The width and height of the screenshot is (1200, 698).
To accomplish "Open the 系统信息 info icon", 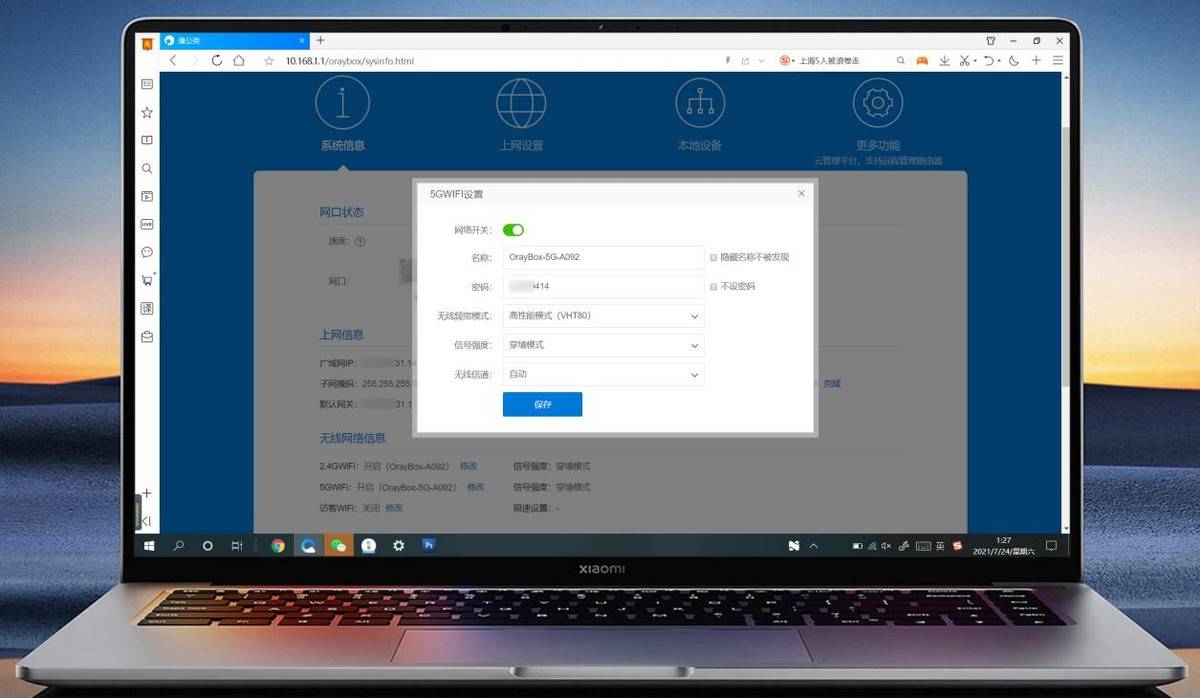I will click(x=343, y=103).
